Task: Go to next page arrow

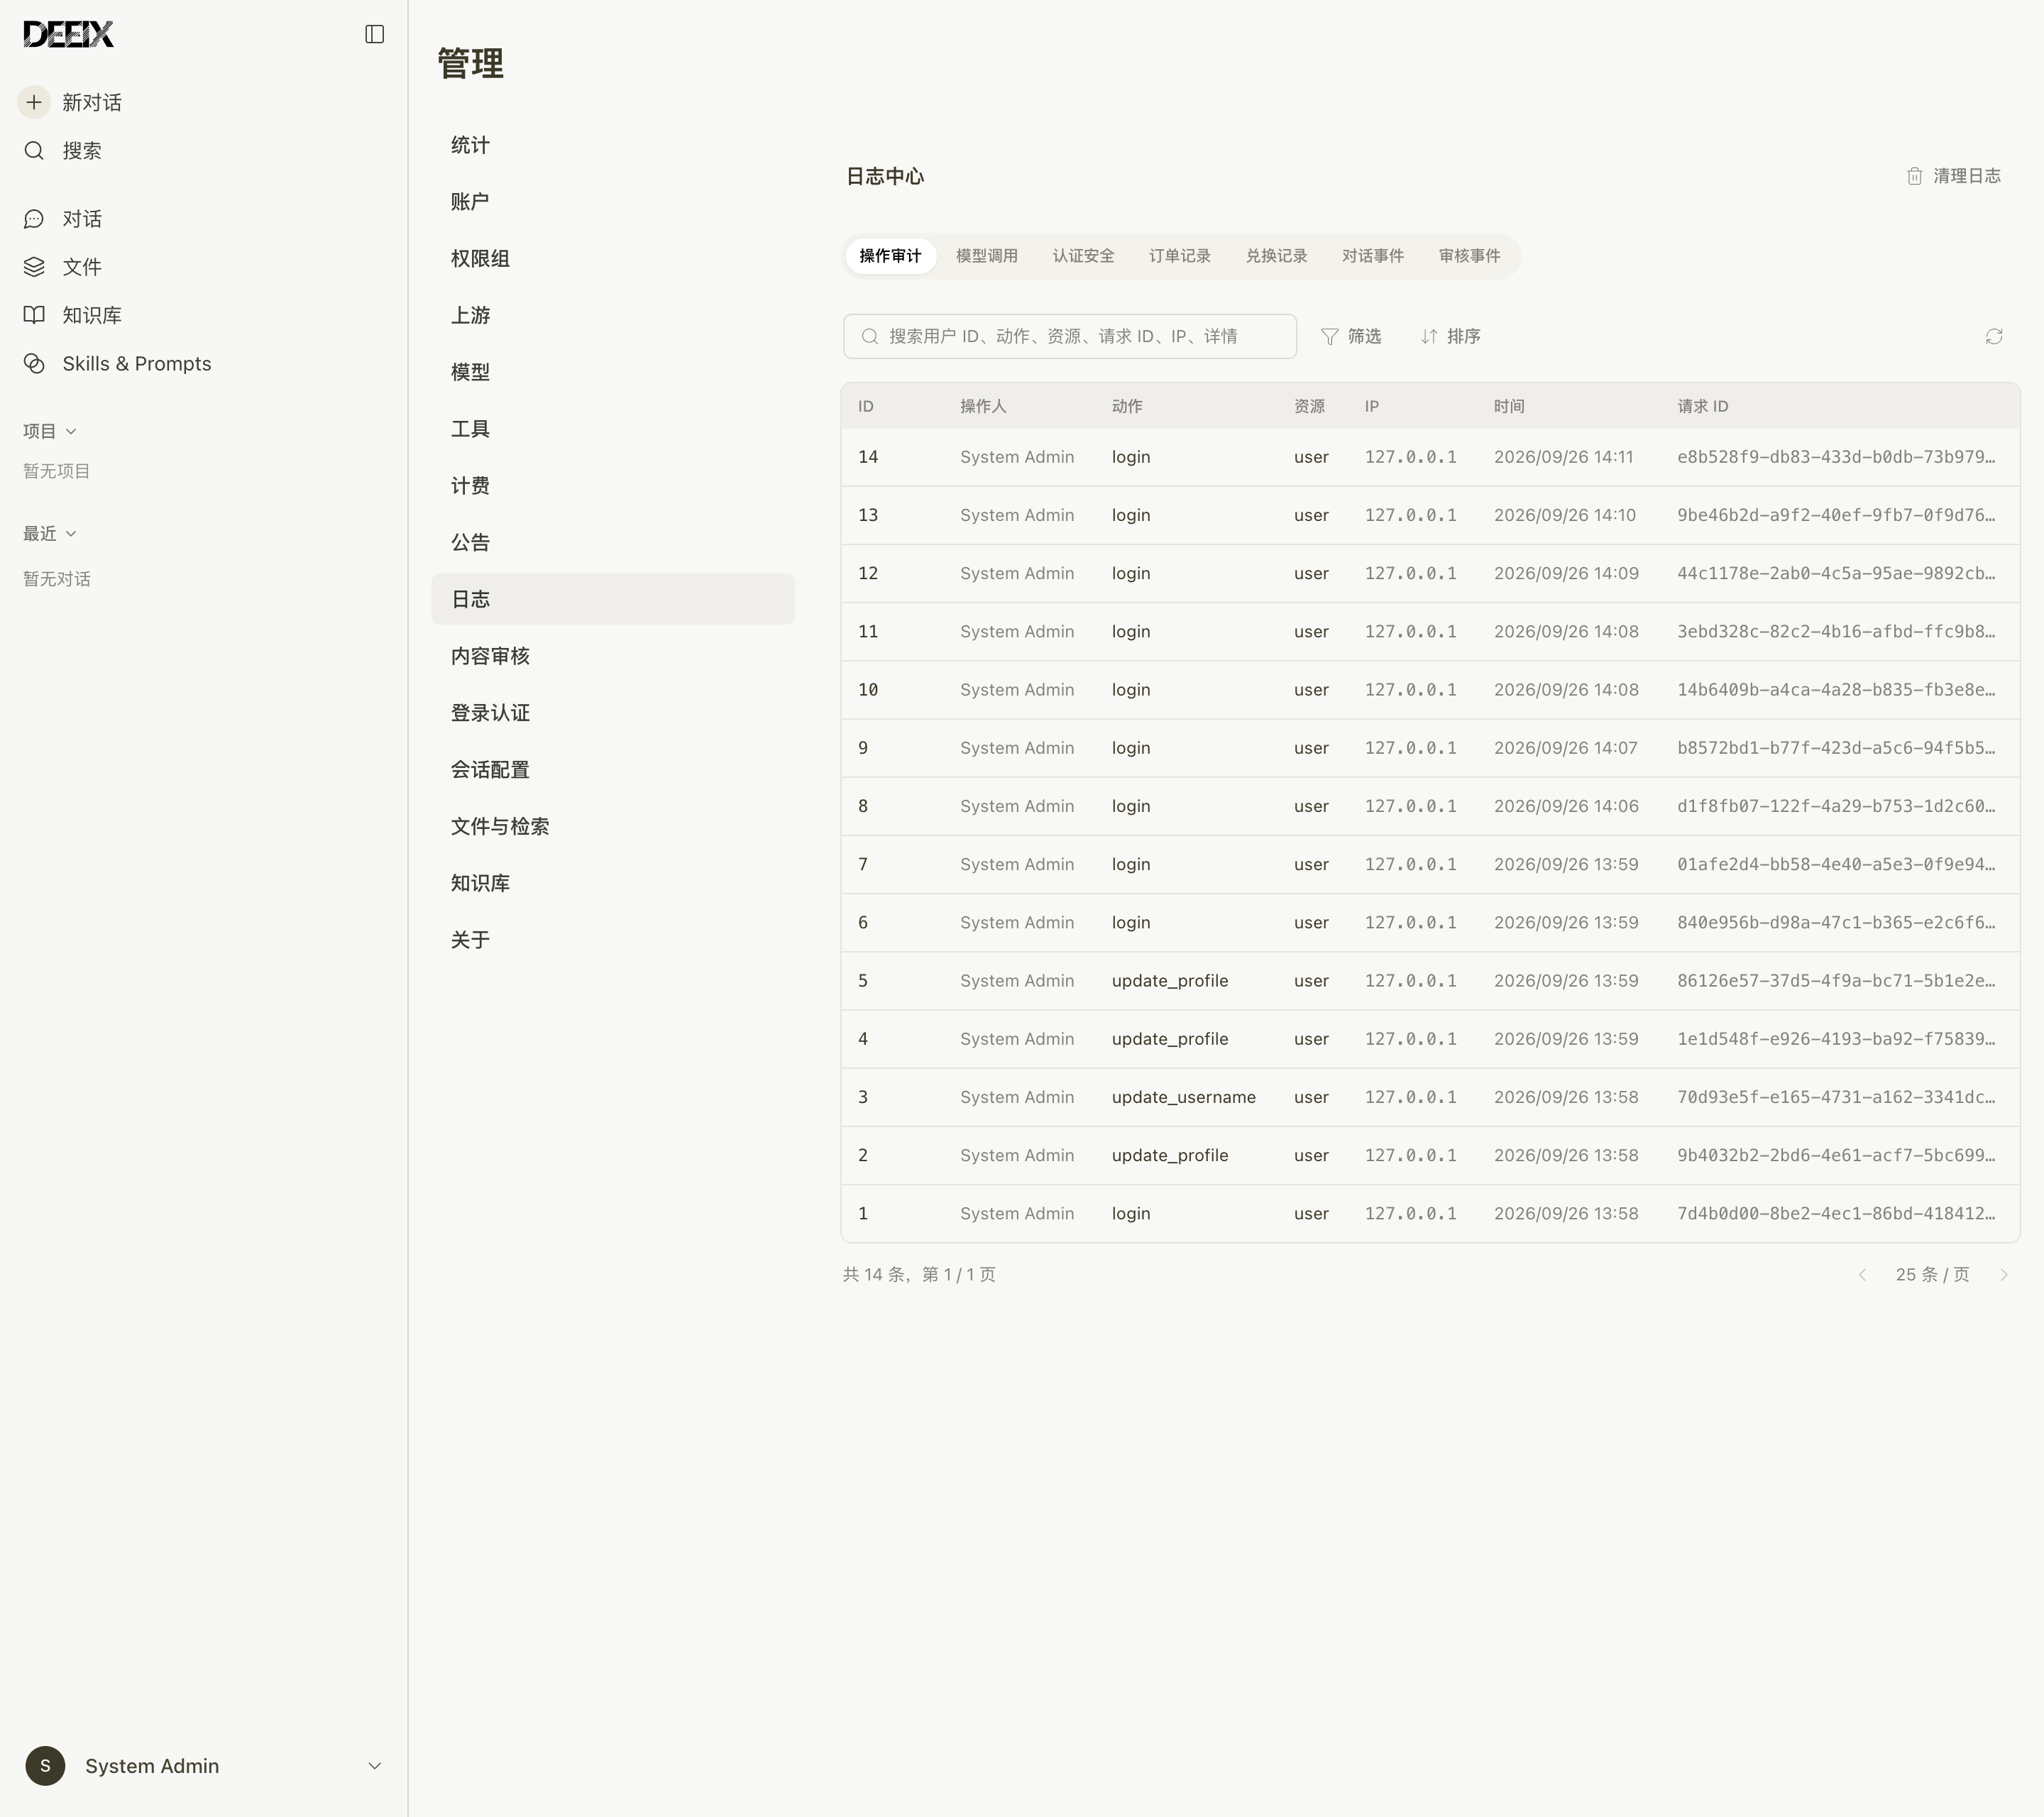Action: [2004, 1275]
